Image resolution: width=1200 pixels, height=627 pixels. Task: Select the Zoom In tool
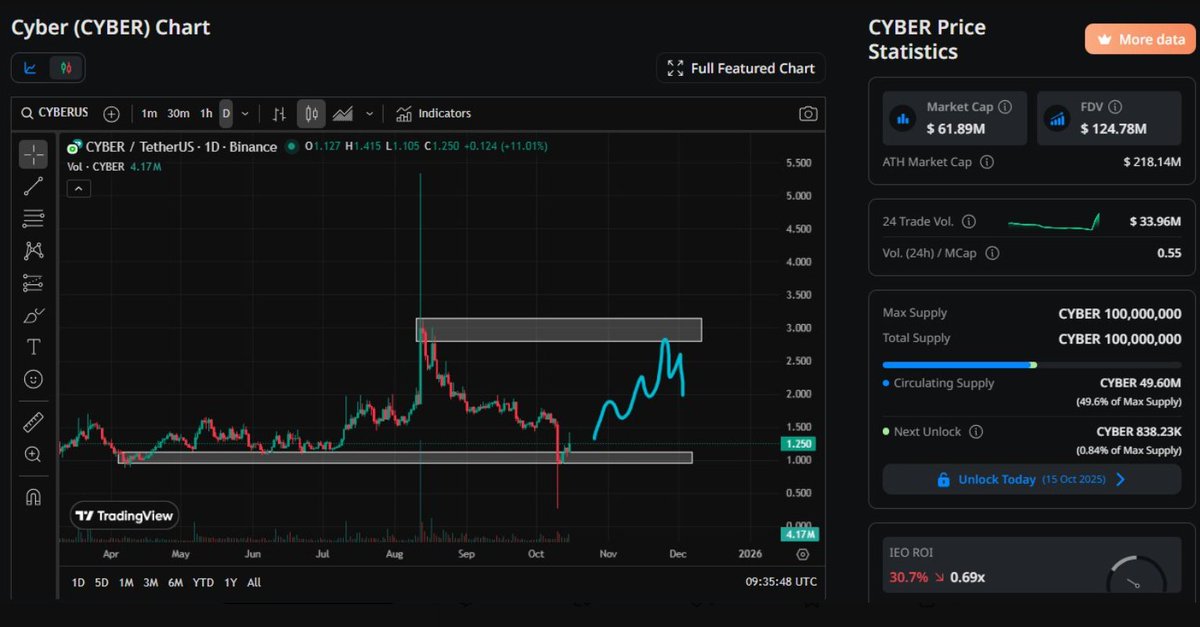pyautogui.click(x=33, y=455)
